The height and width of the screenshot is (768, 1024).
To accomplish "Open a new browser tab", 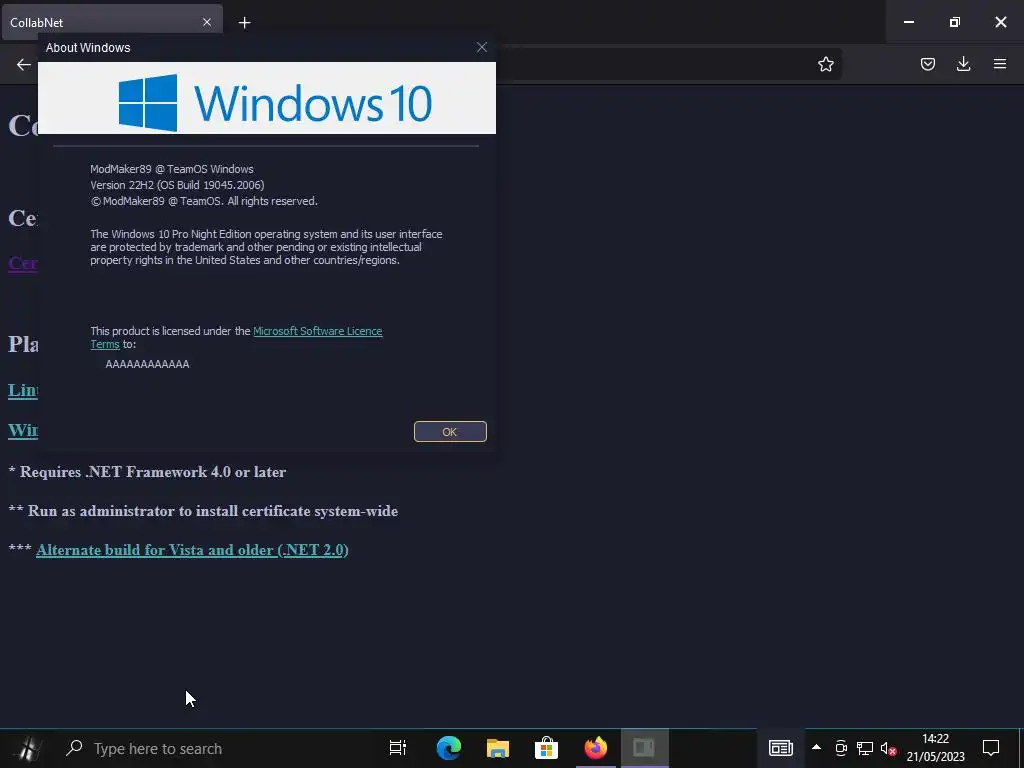I will coord(244,23).
